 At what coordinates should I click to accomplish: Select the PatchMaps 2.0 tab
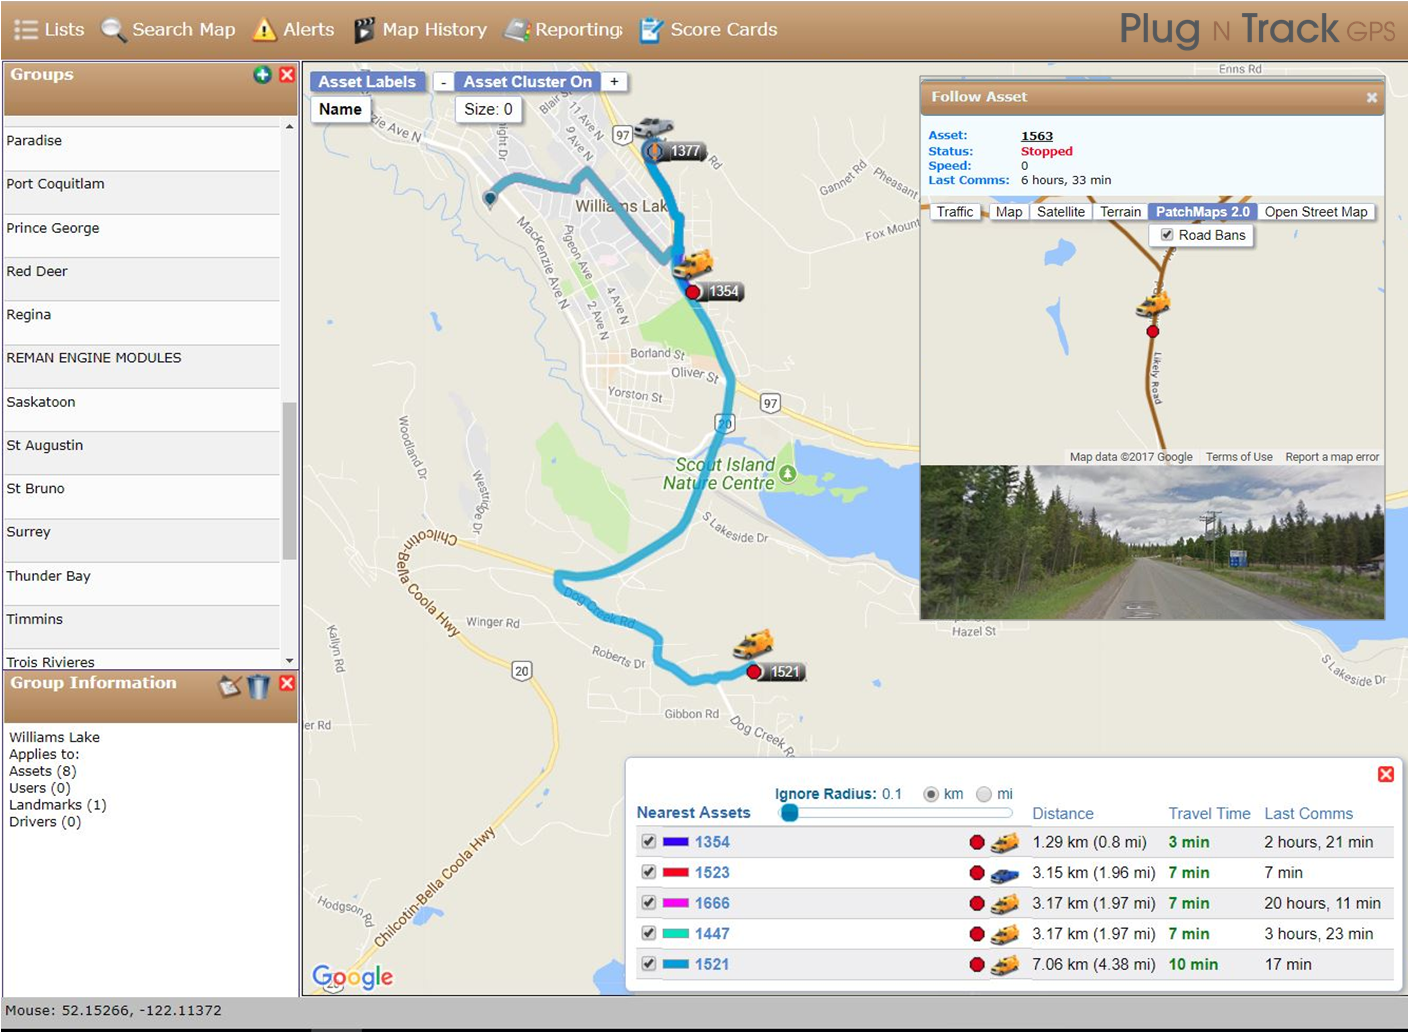coord(1203,212)
